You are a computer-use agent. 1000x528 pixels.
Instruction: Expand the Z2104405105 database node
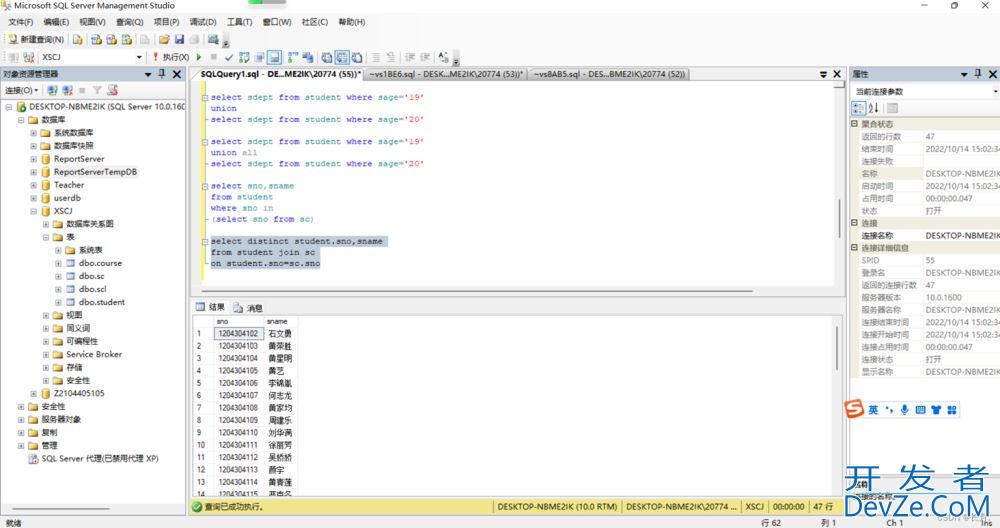point(33,393)
